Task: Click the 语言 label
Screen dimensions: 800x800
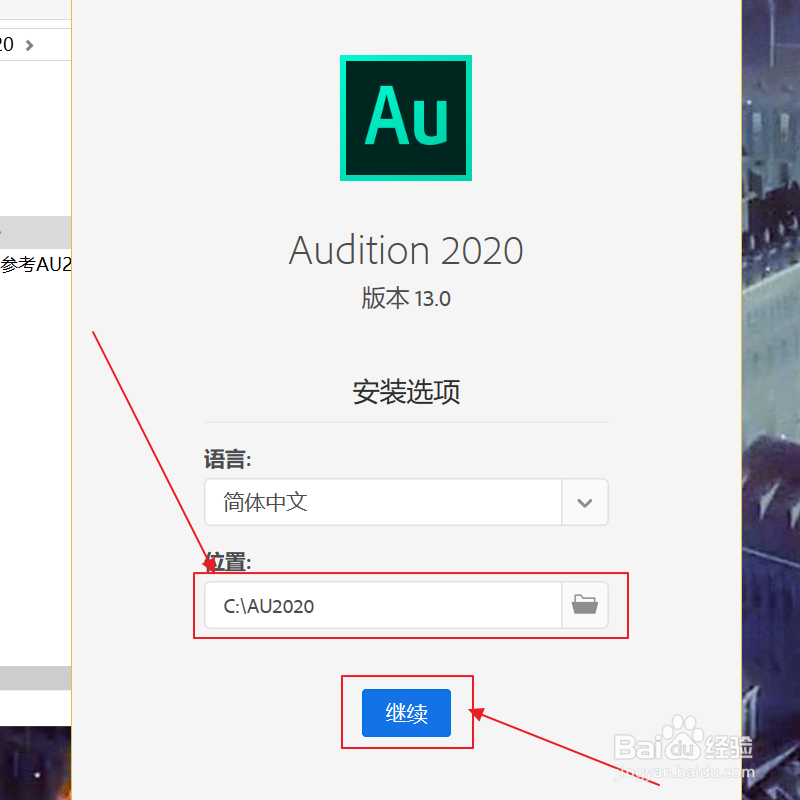Action: [228, 459]
